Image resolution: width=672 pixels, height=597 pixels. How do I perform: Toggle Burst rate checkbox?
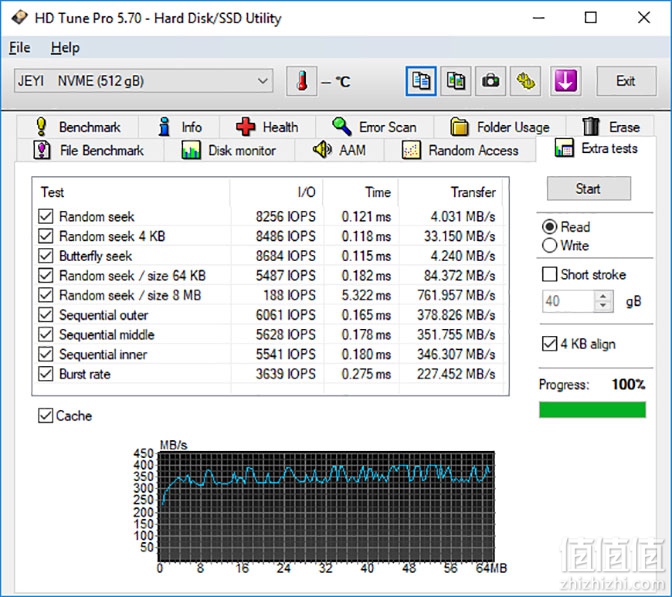click(x=45, y=374)
